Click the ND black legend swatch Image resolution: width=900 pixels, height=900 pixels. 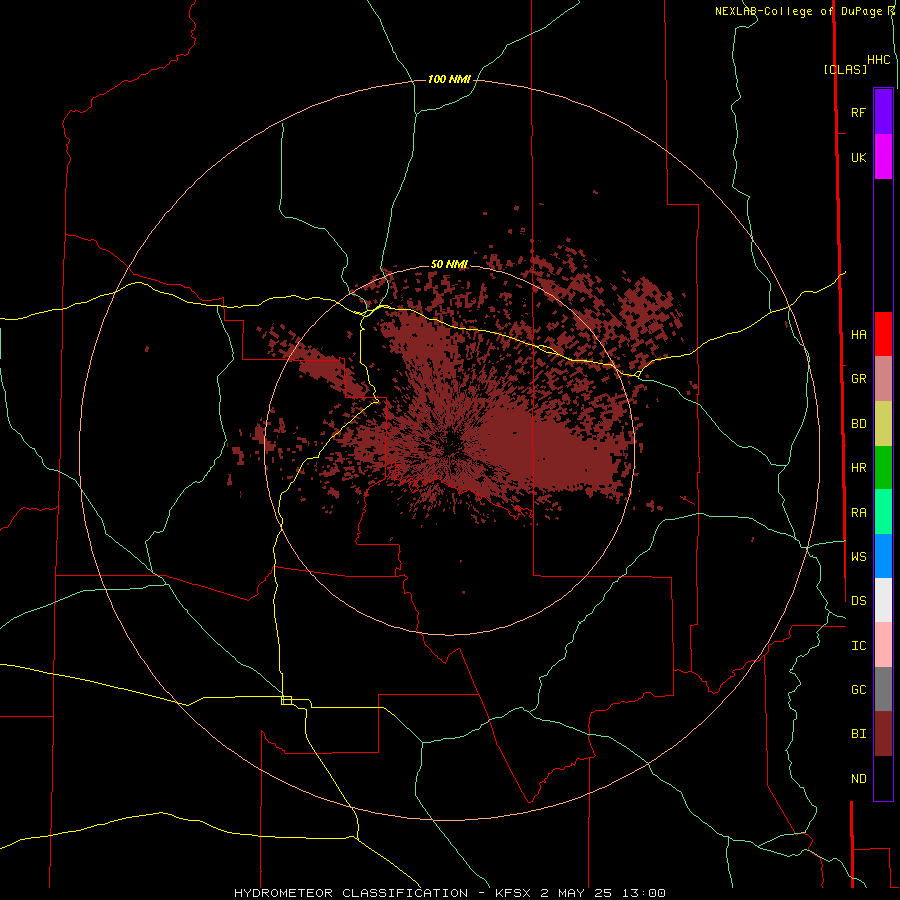[883, 778]
